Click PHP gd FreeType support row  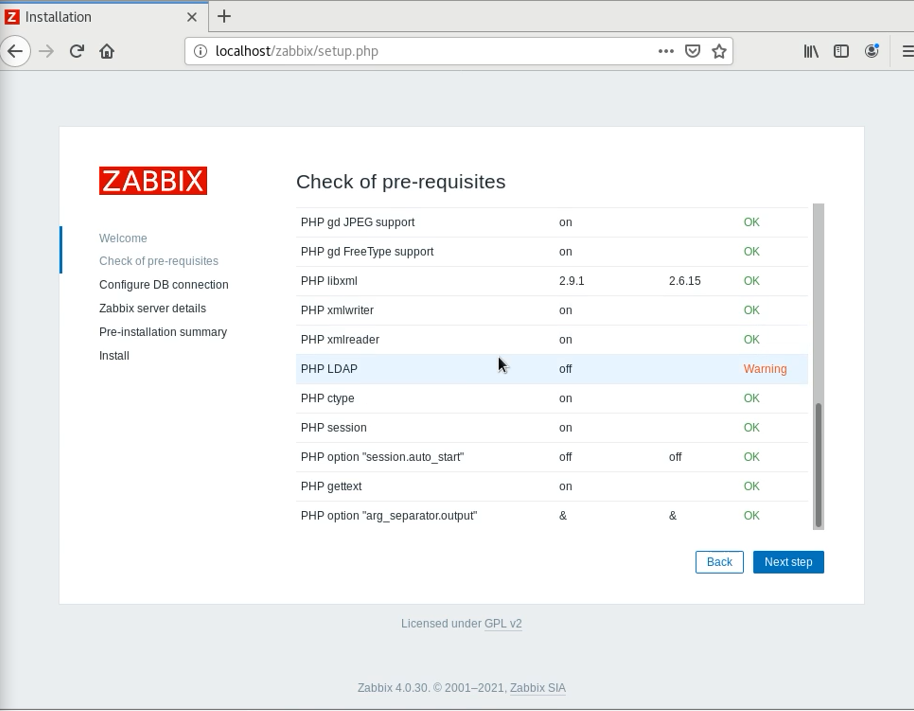click(x=552, y=252)
